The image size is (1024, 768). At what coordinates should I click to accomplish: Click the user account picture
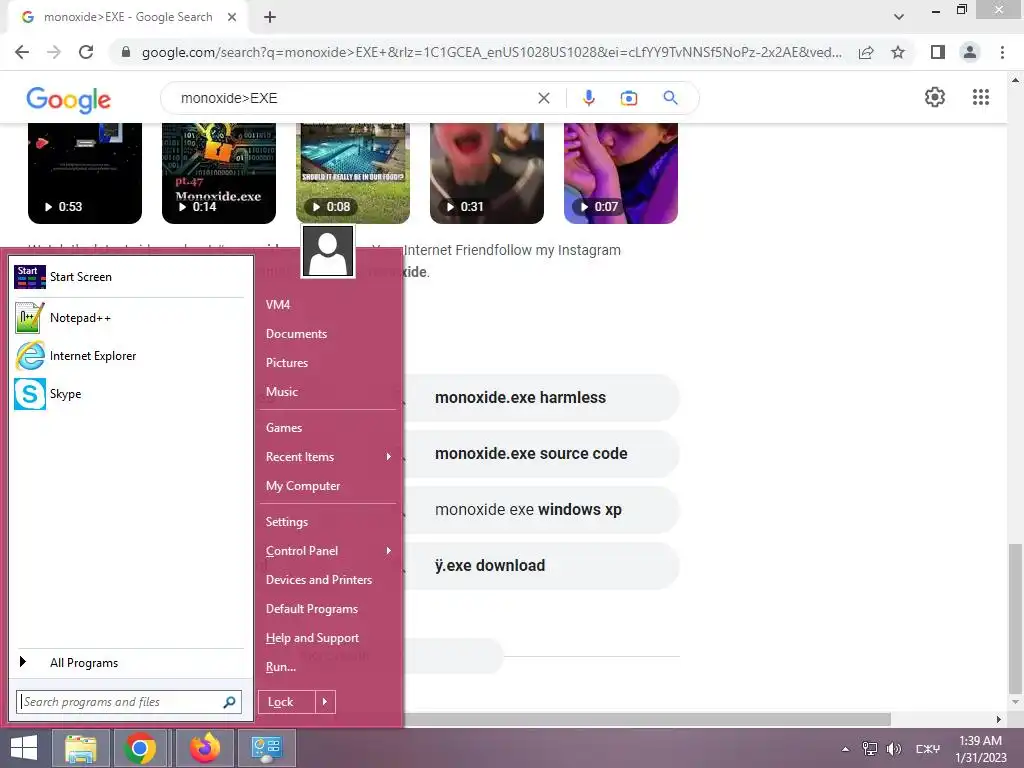click(328, 251)
